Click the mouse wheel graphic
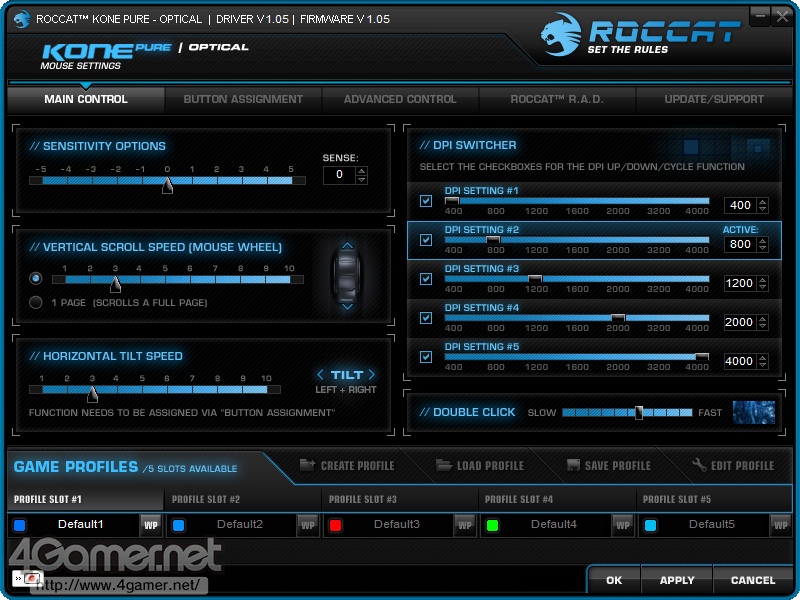 click(x=347, y=276)
